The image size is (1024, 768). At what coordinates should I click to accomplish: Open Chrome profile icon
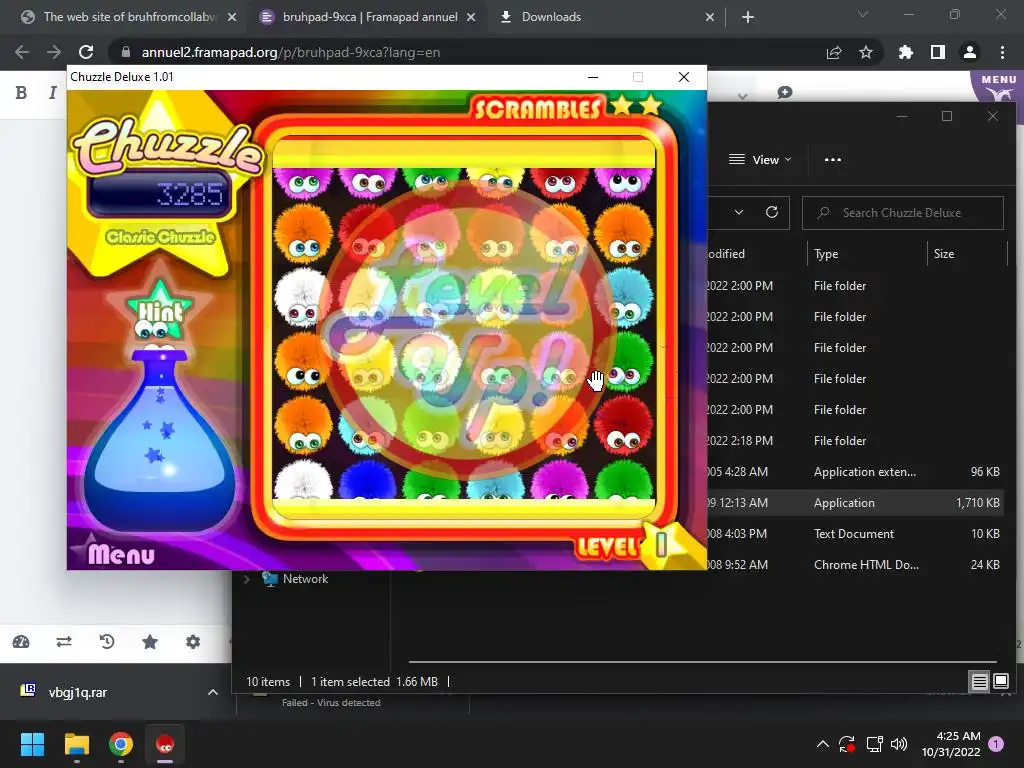[970, 52]
